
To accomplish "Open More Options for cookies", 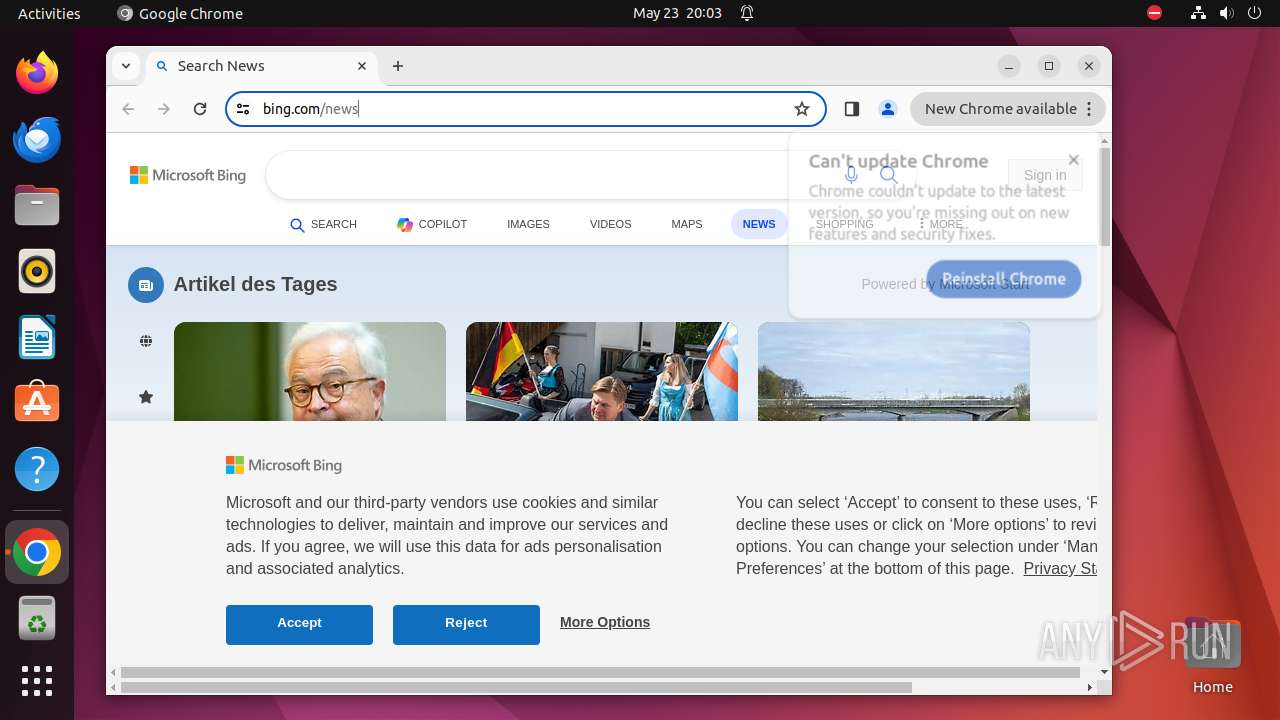I will click(x=605, y=622).
